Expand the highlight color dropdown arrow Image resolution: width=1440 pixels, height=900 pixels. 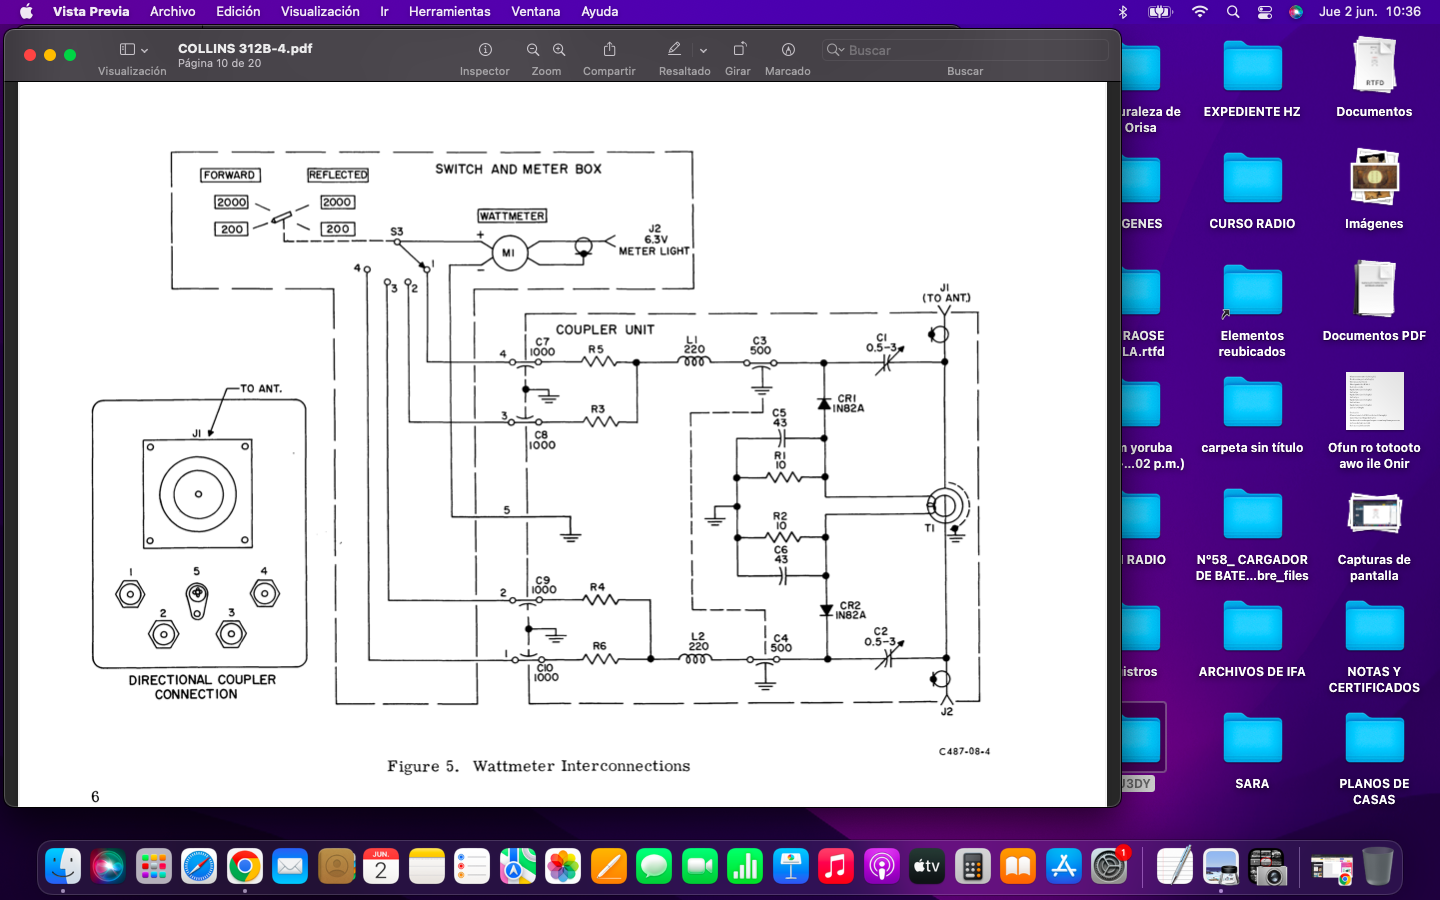point(703,50)
